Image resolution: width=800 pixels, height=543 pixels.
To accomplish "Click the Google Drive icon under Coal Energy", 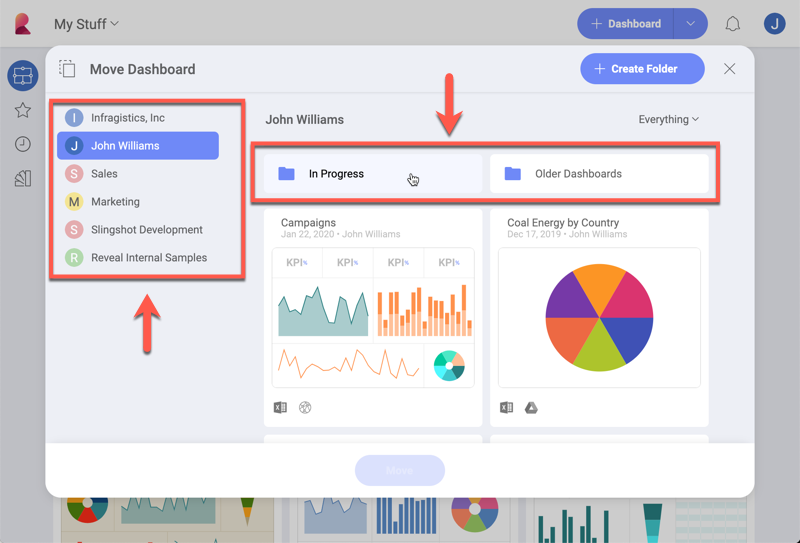I will [531, 408].
